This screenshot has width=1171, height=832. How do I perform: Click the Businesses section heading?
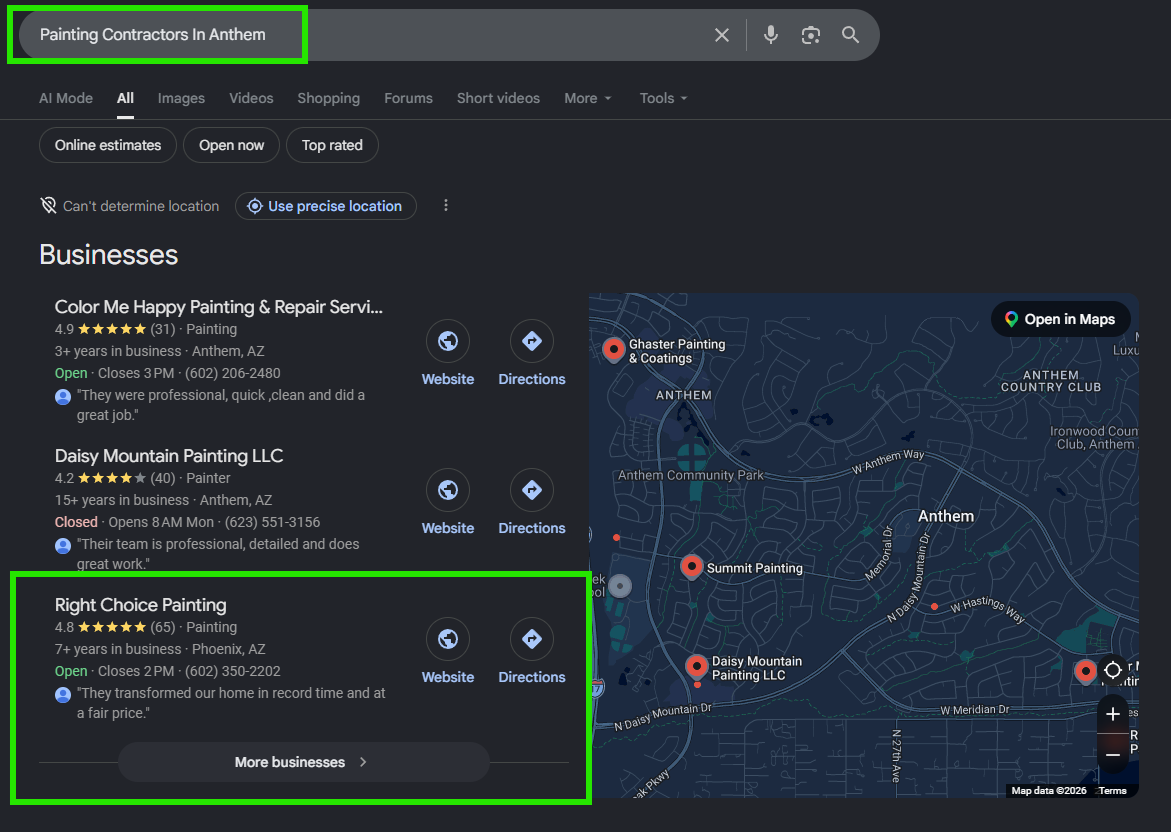[x=108, y=255]
